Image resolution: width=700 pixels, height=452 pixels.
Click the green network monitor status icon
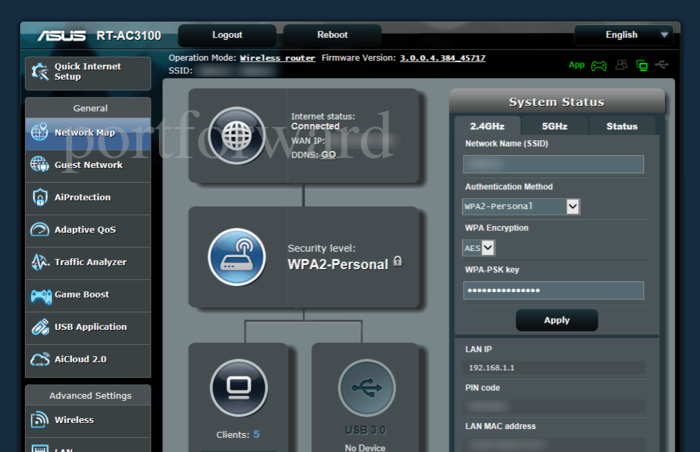coord(642,66)
